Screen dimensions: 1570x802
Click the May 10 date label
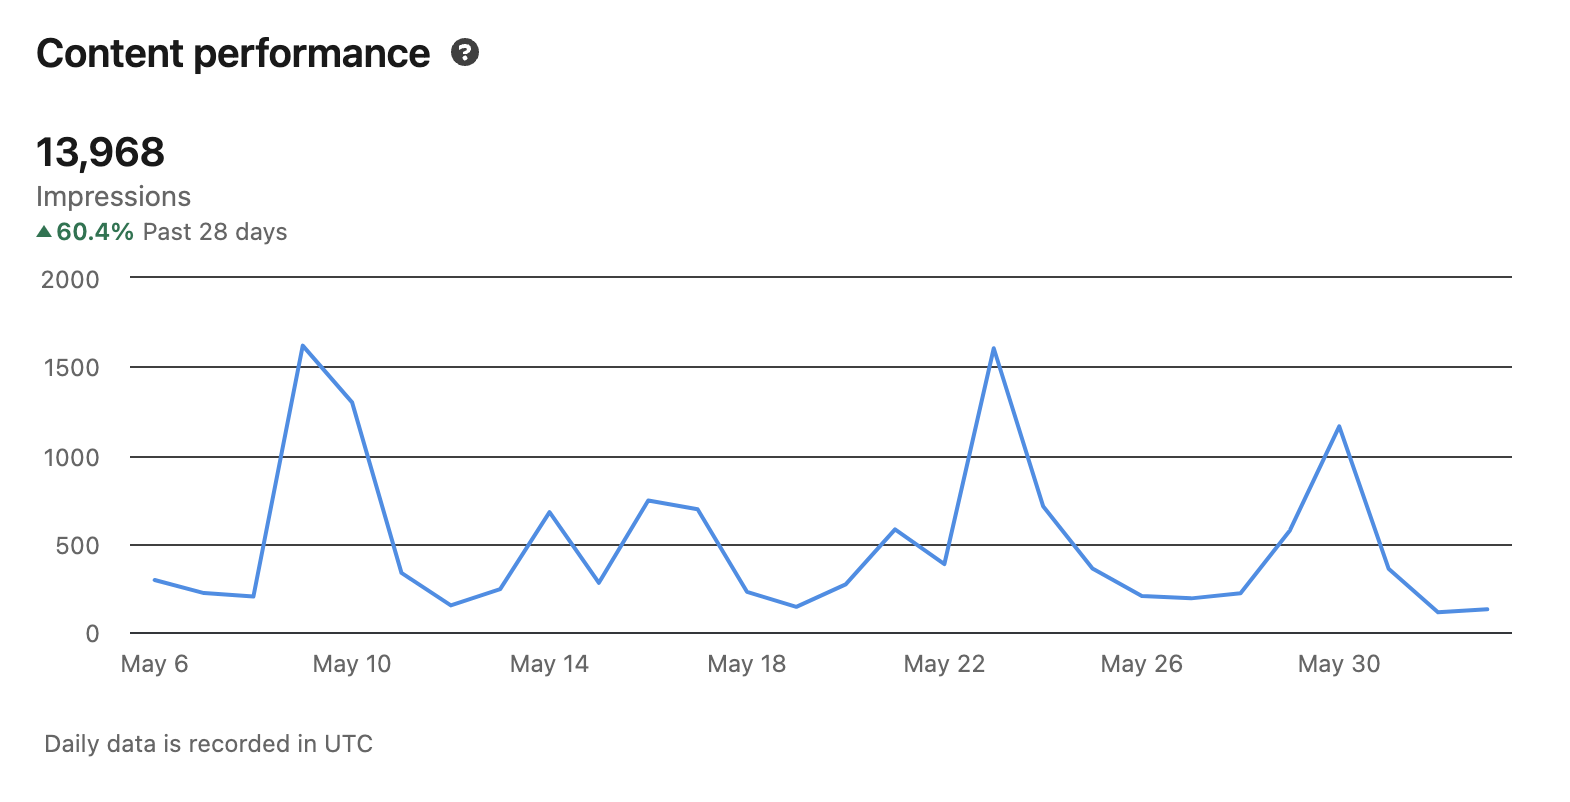(352, 664)
